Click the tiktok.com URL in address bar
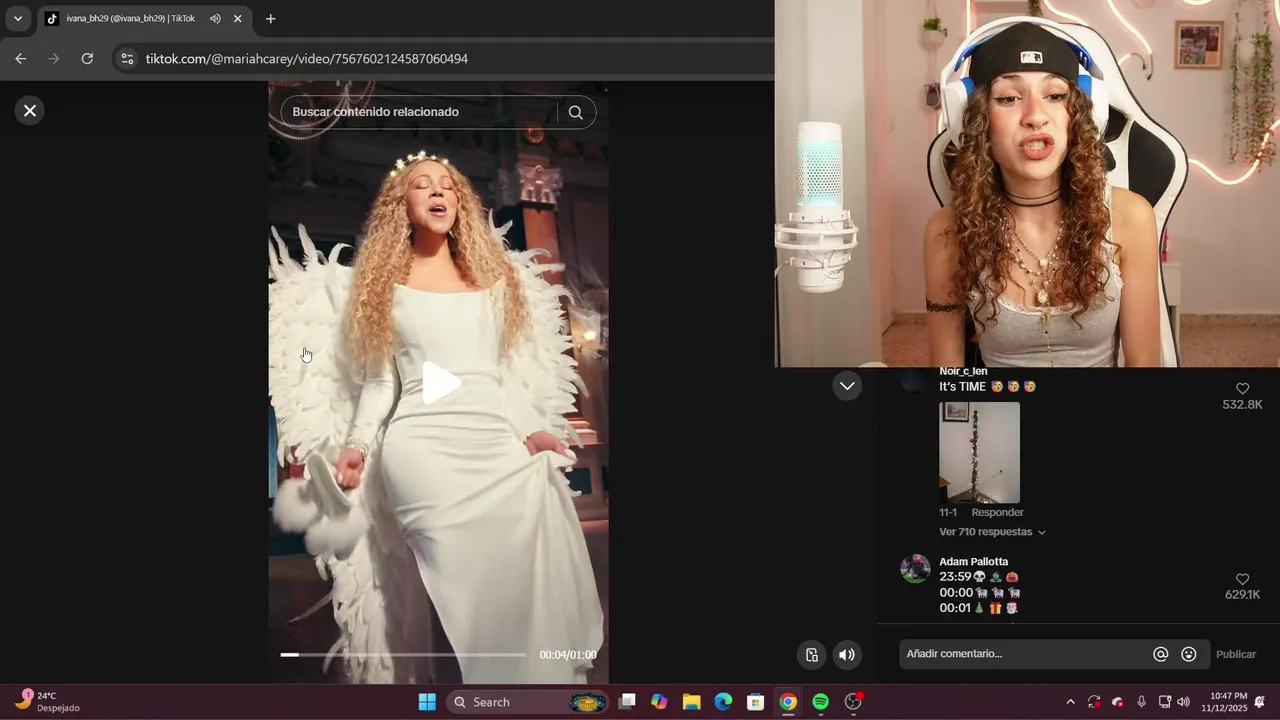 [306, 59]
